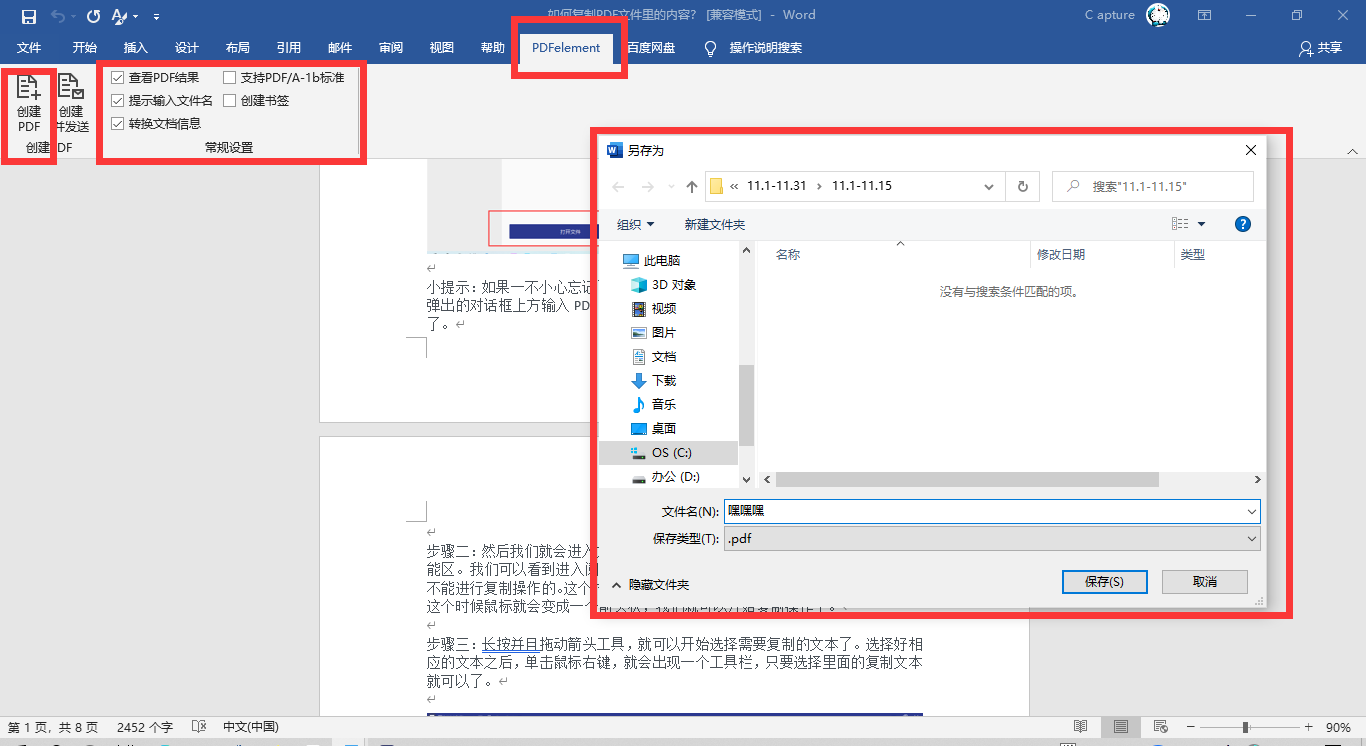Click the user account avatar in title bar
1366x746 pixels.
[x=1158, y=15]
